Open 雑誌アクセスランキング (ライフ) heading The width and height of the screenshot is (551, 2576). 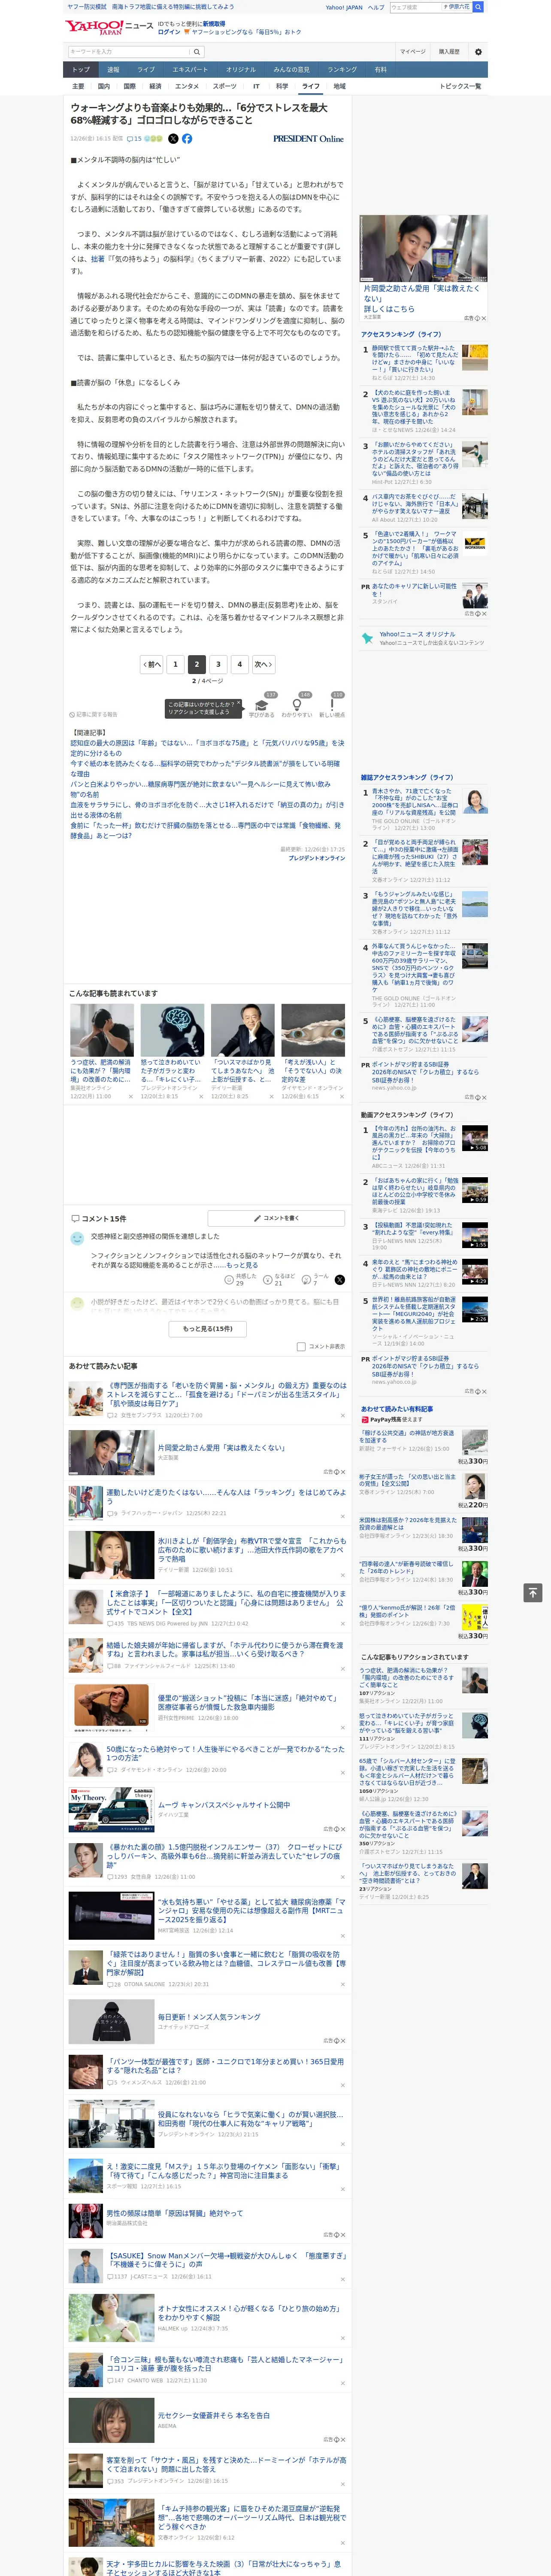407,777
